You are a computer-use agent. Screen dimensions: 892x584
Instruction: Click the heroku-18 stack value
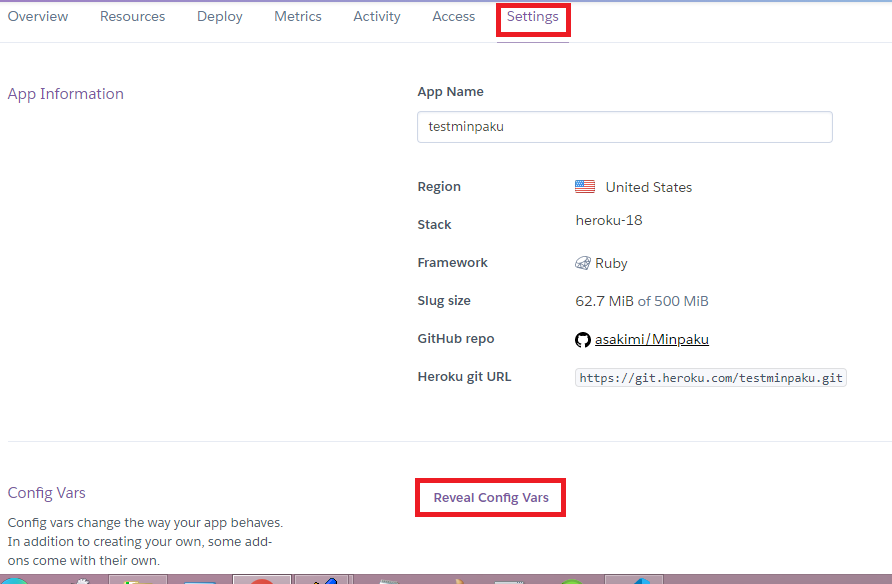click(x=609, y=220)
